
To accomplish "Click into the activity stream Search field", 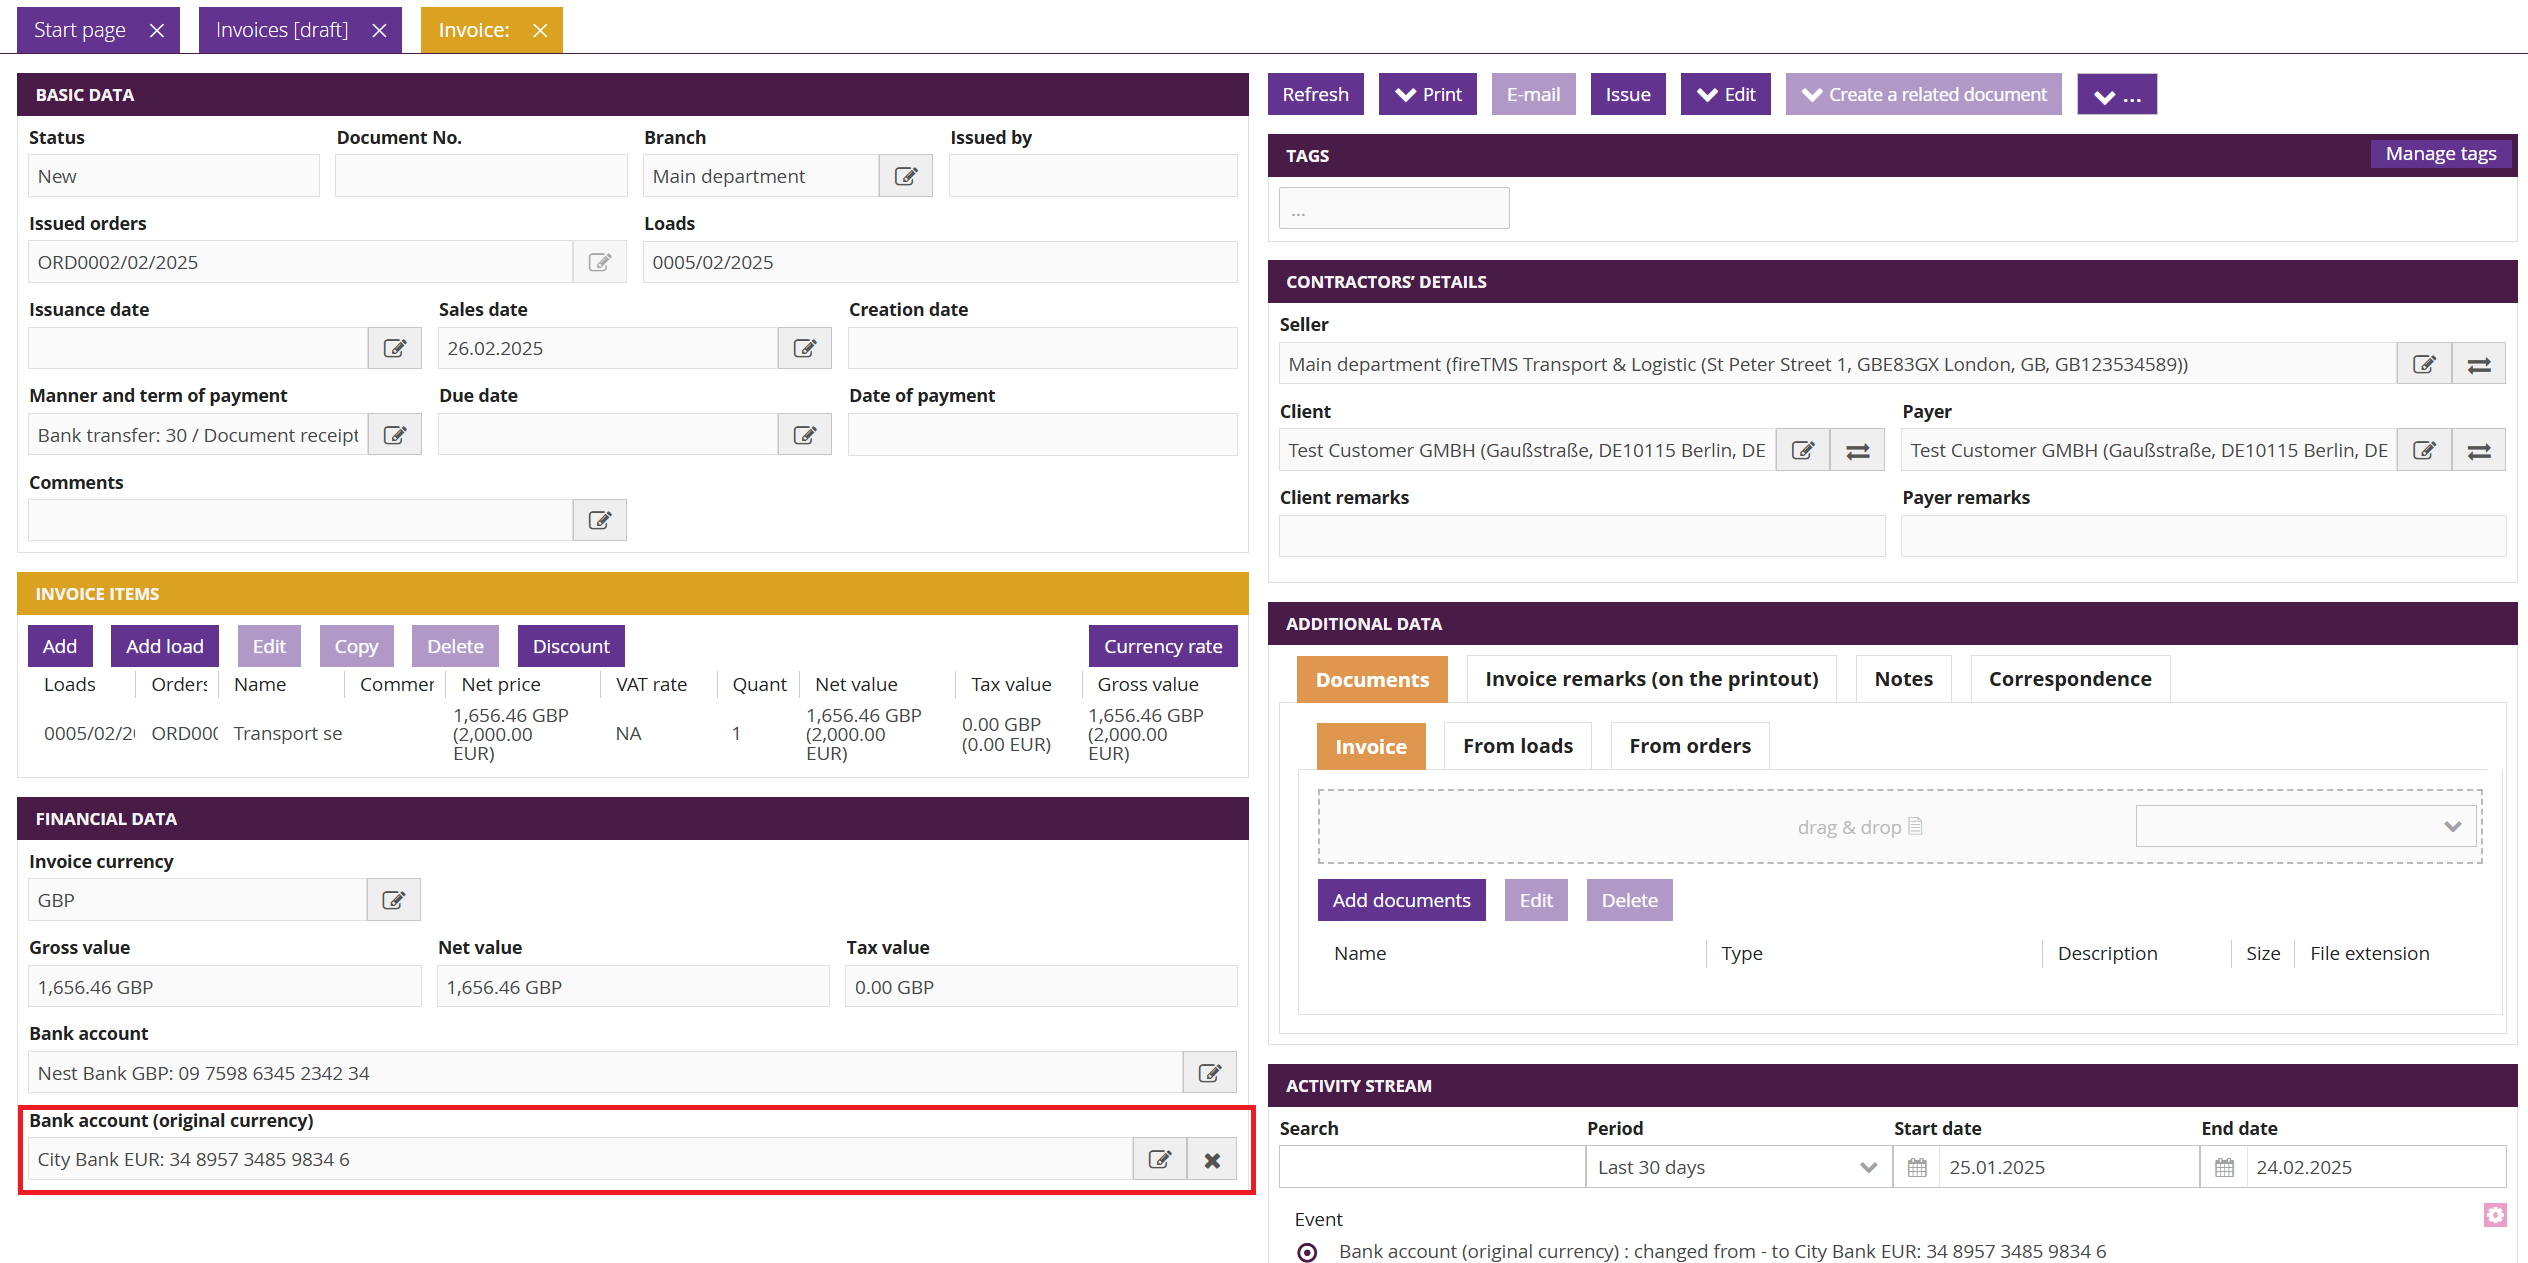I will point(1431,1167).
